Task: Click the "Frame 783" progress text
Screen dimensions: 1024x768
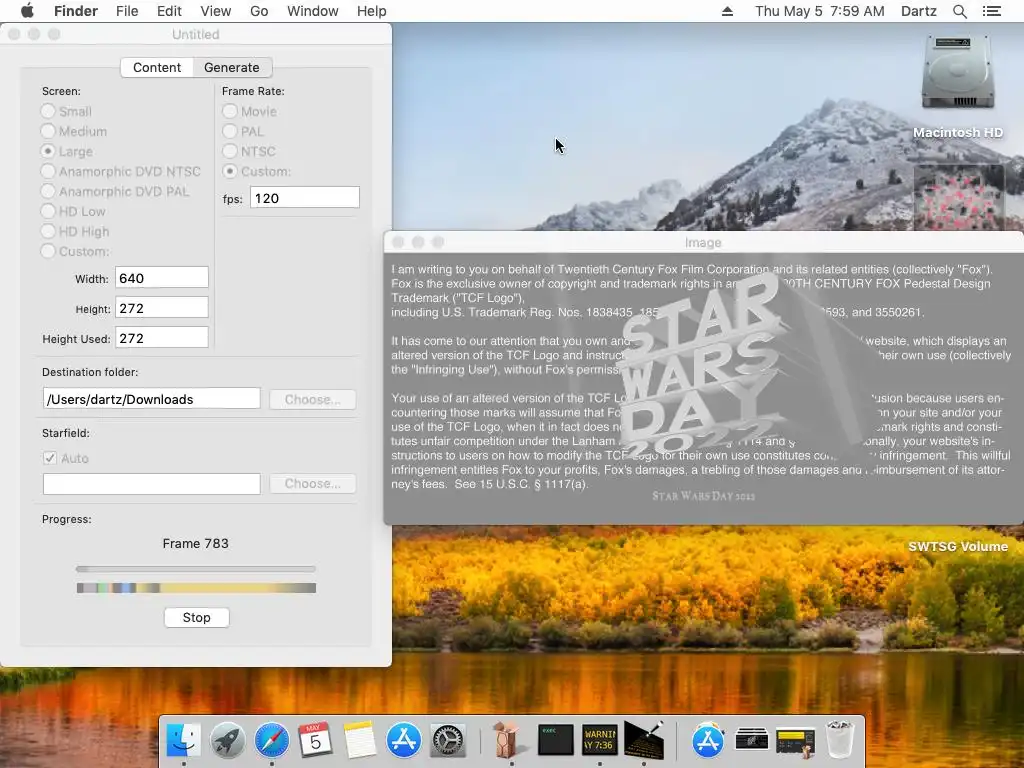Action: 195,543
